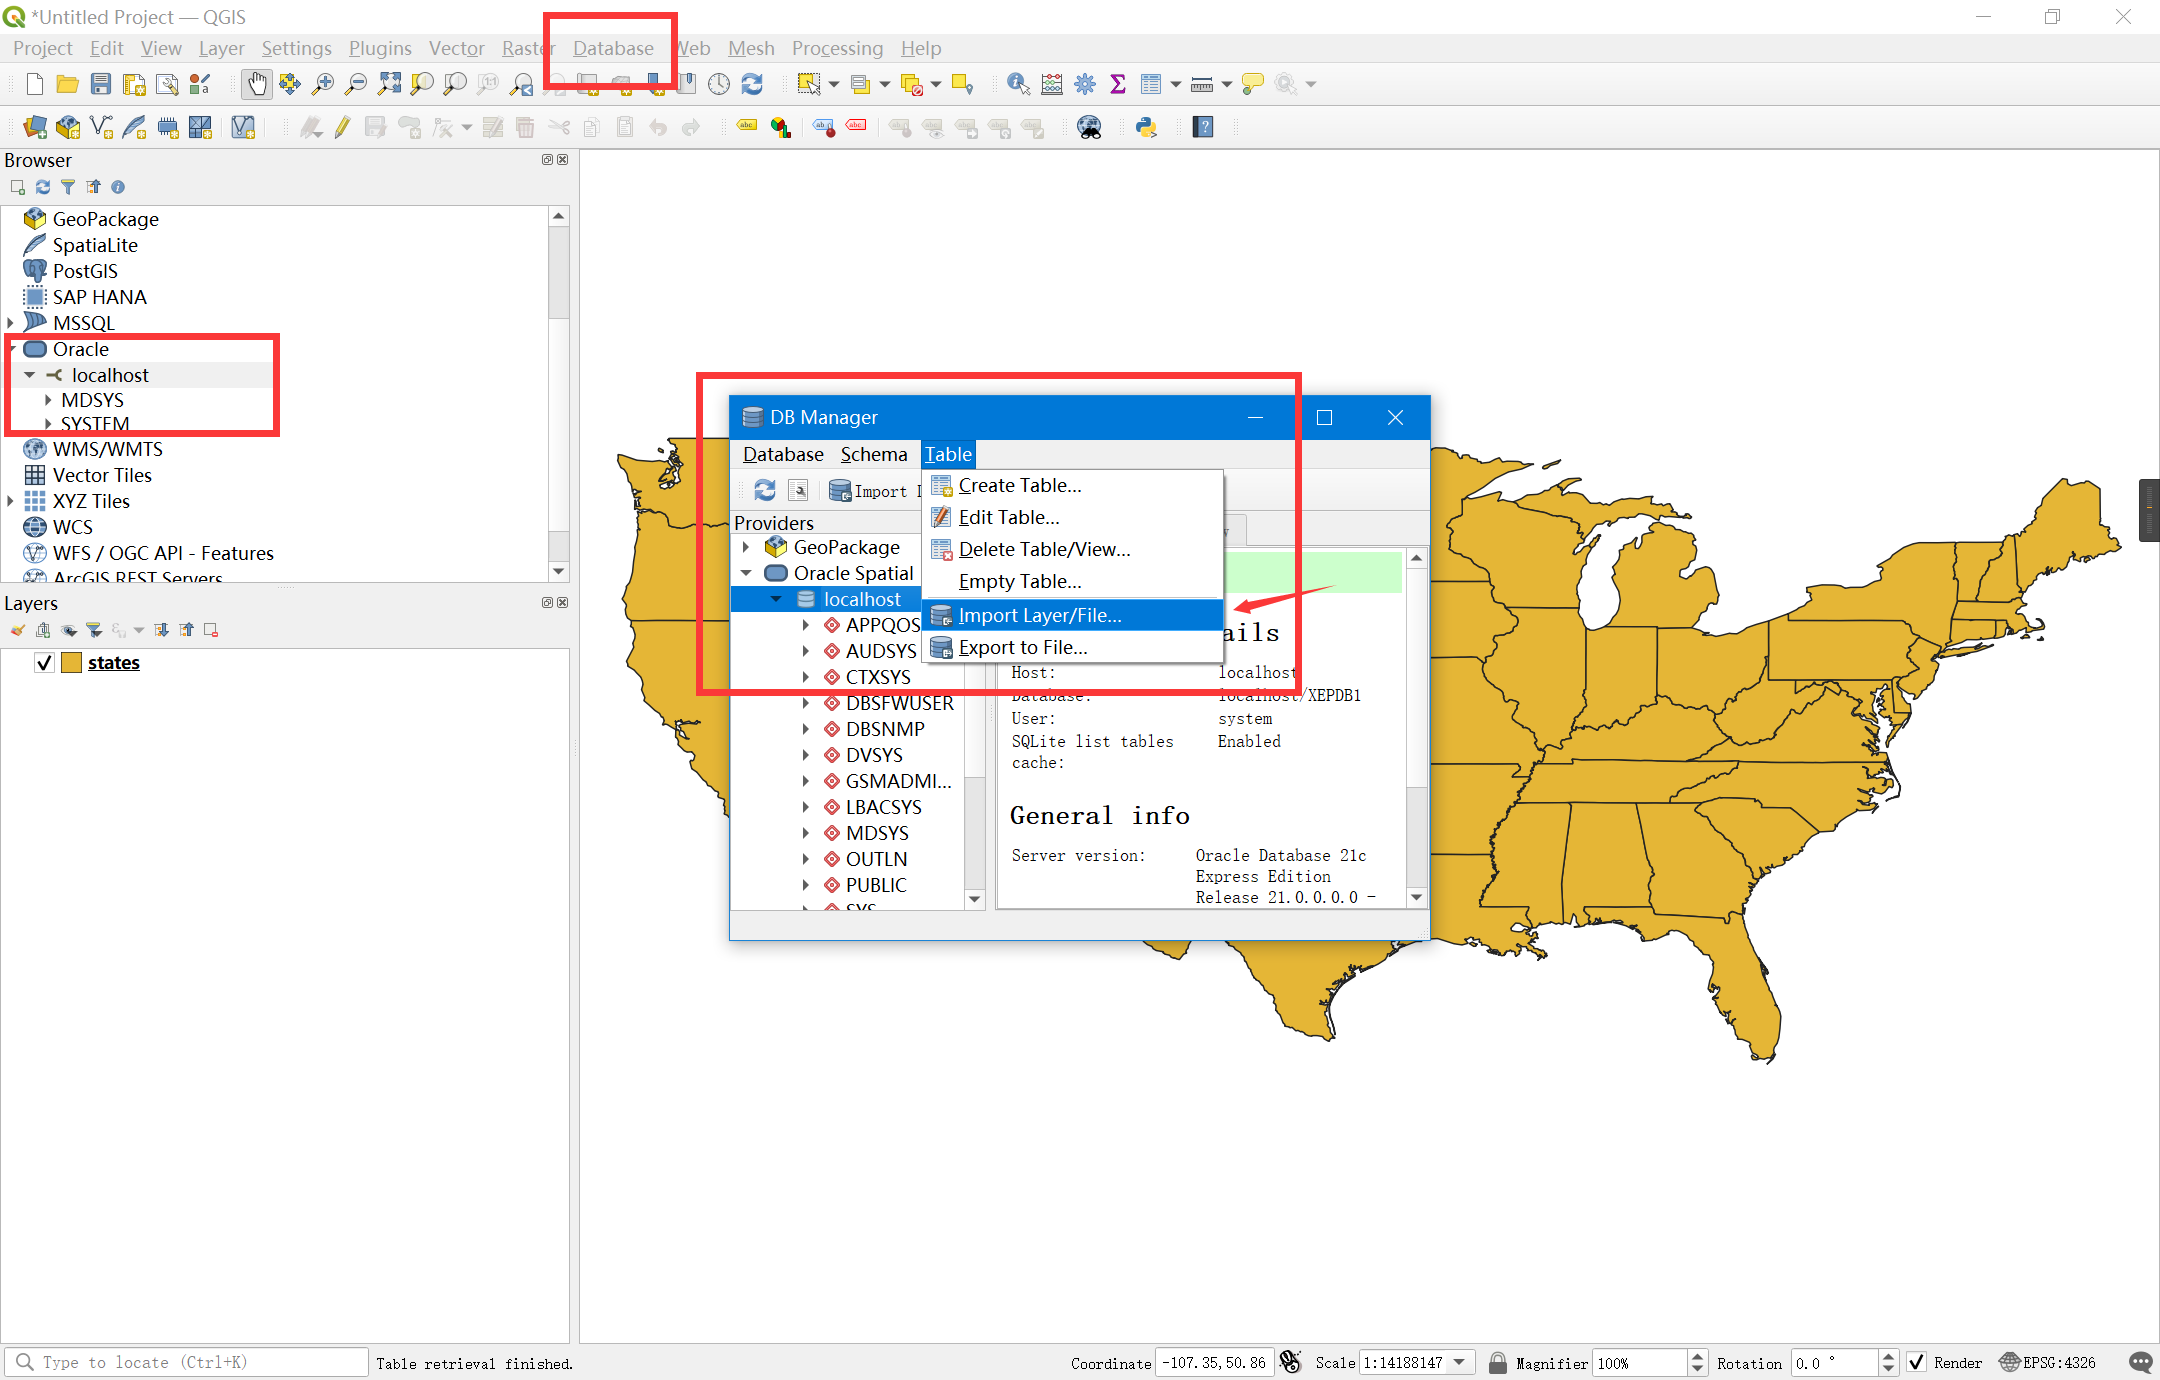Increase the Rotation spinner value
Screen dimensions: 2160x1380
[x=1888, y=1356]
